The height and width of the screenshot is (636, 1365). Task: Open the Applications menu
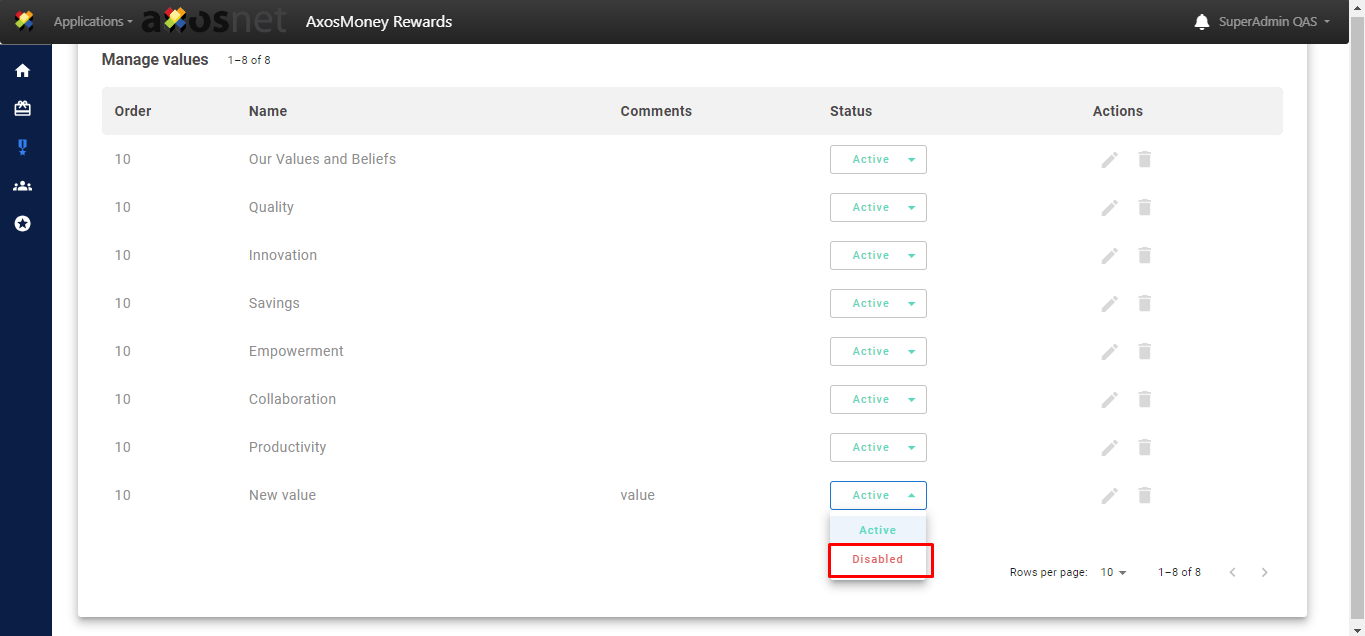pyautogui.click(x=92, y=22)
